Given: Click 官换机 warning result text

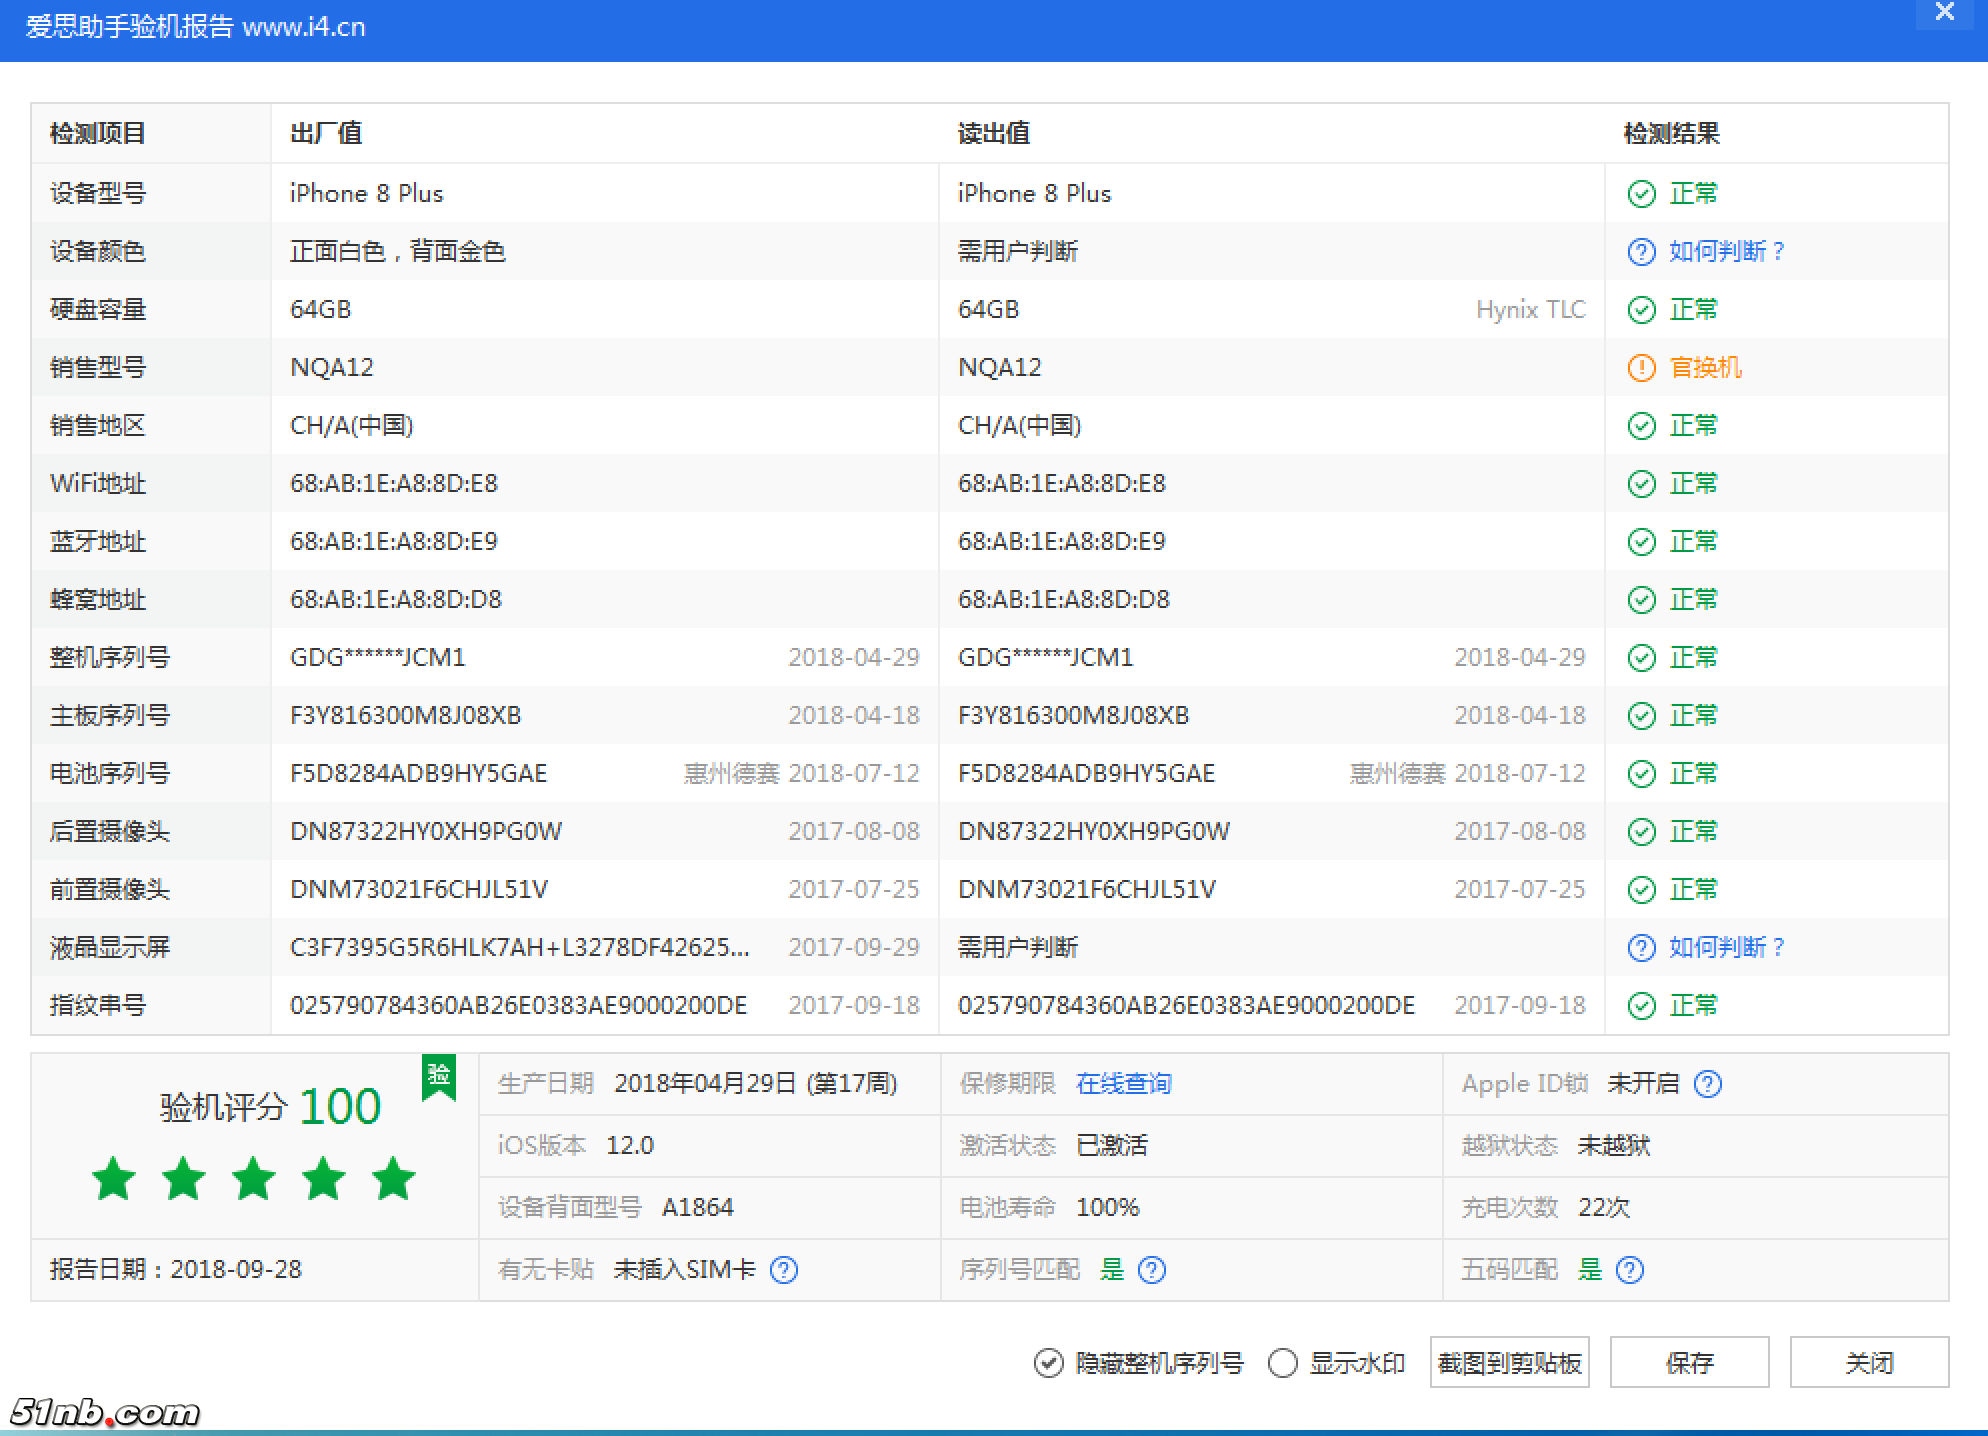Looking at the screenshot, I should [1705, 368].
